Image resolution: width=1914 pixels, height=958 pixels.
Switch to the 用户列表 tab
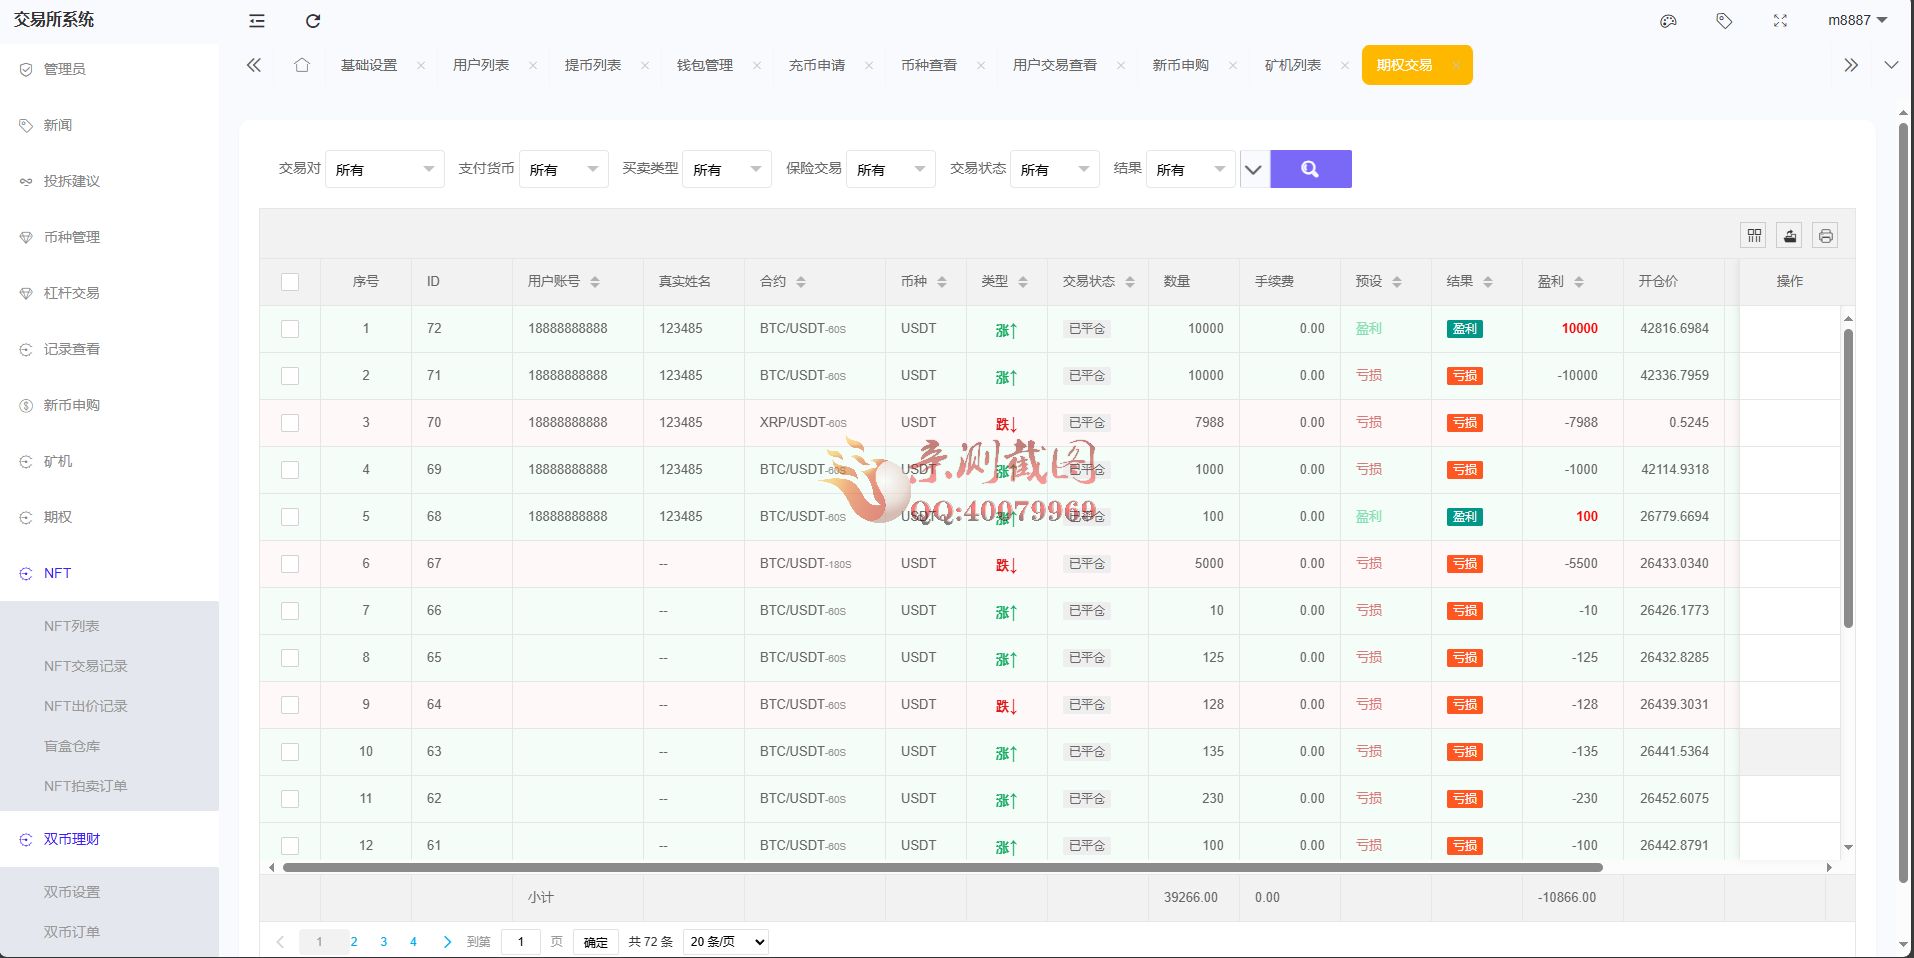pos(481,65)
